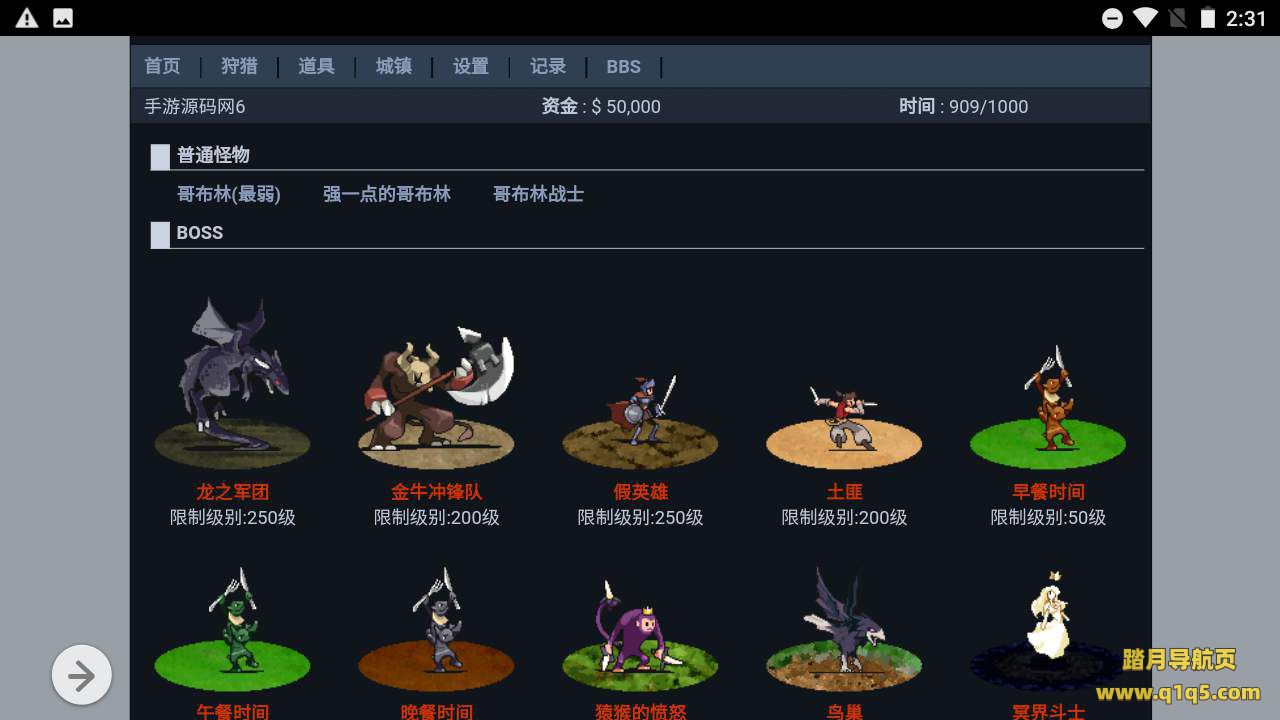Choose the 哥布林战士 monster link

point(538,194)
